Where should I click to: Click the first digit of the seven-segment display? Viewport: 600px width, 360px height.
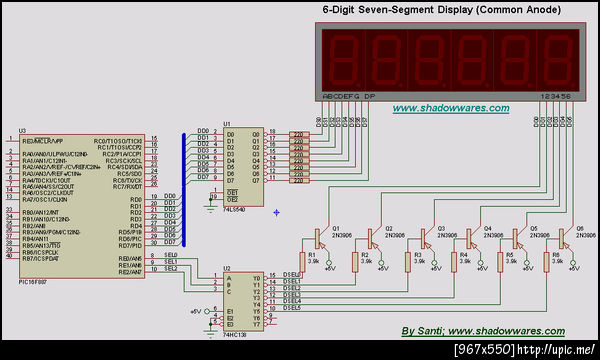(x=343, y=60)
